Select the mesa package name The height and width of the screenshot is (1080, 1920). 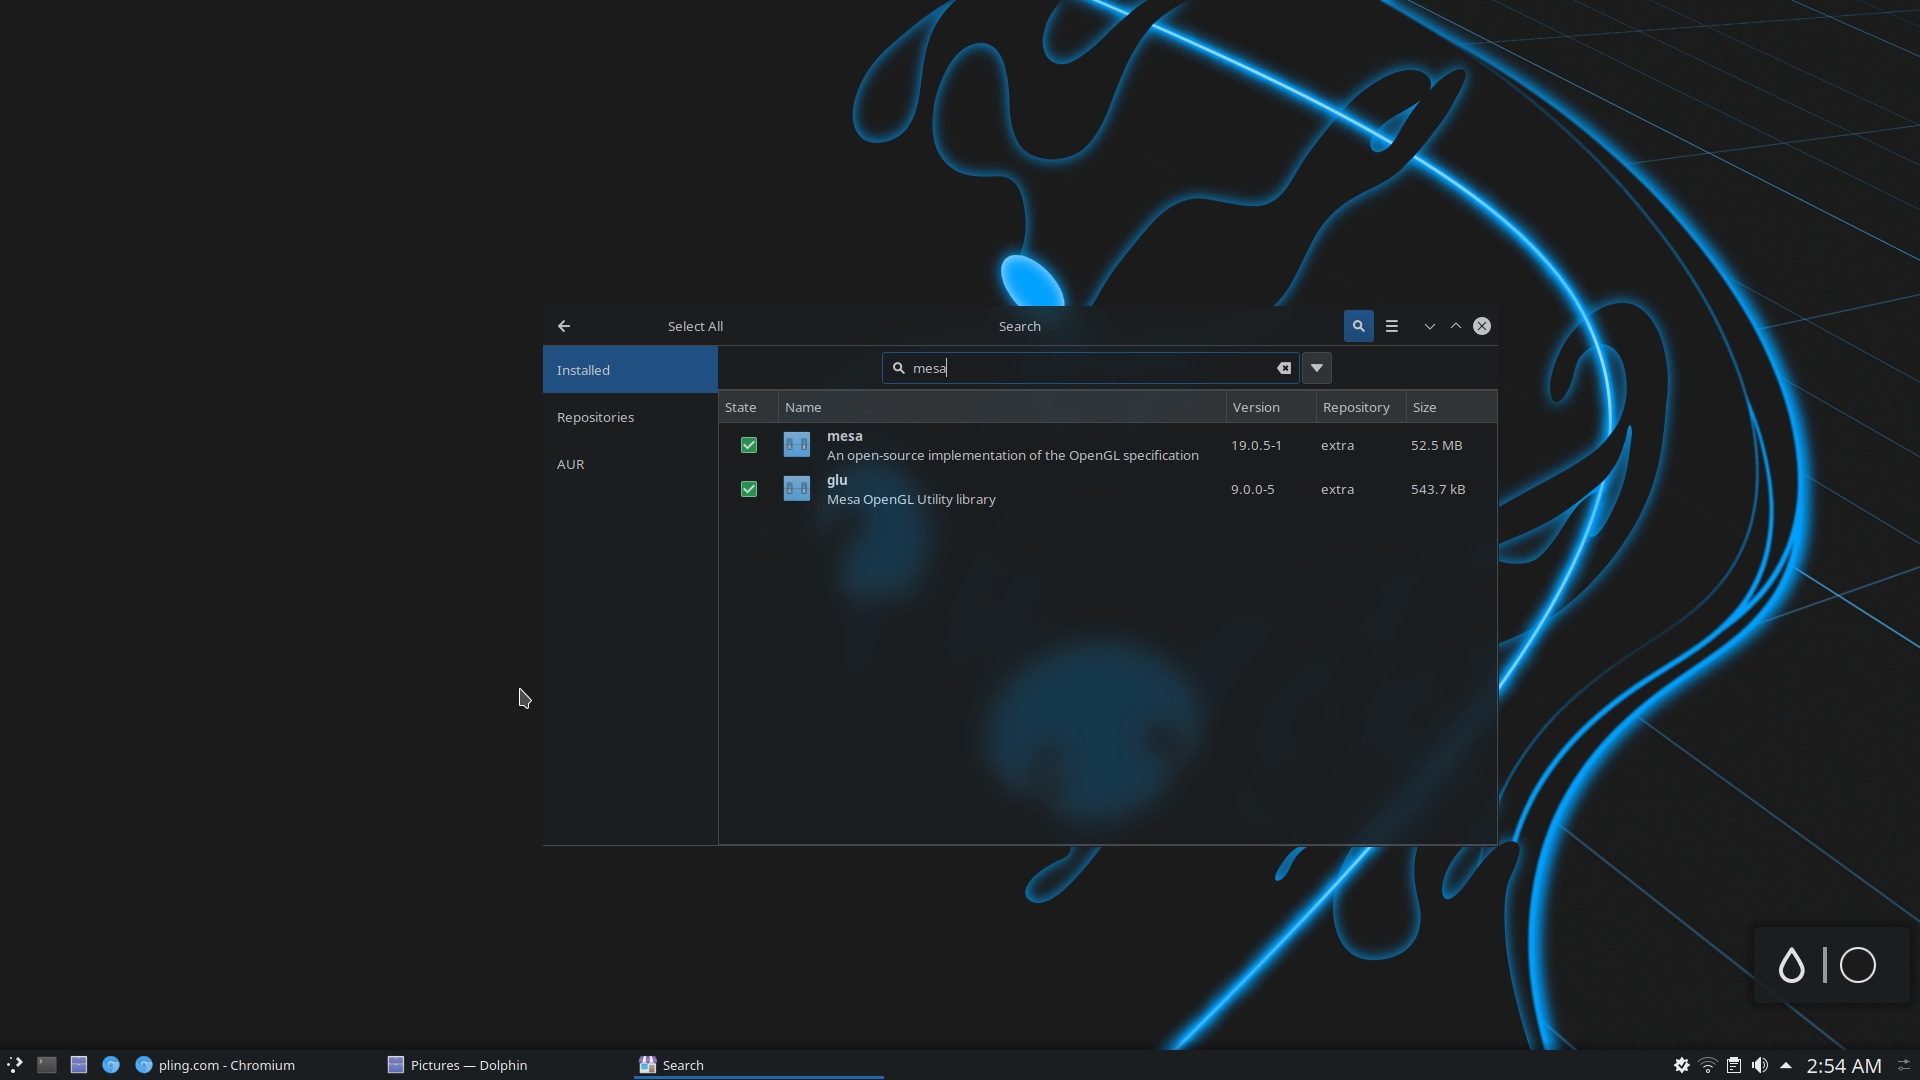pyautogui.click(x=844, y=436)
